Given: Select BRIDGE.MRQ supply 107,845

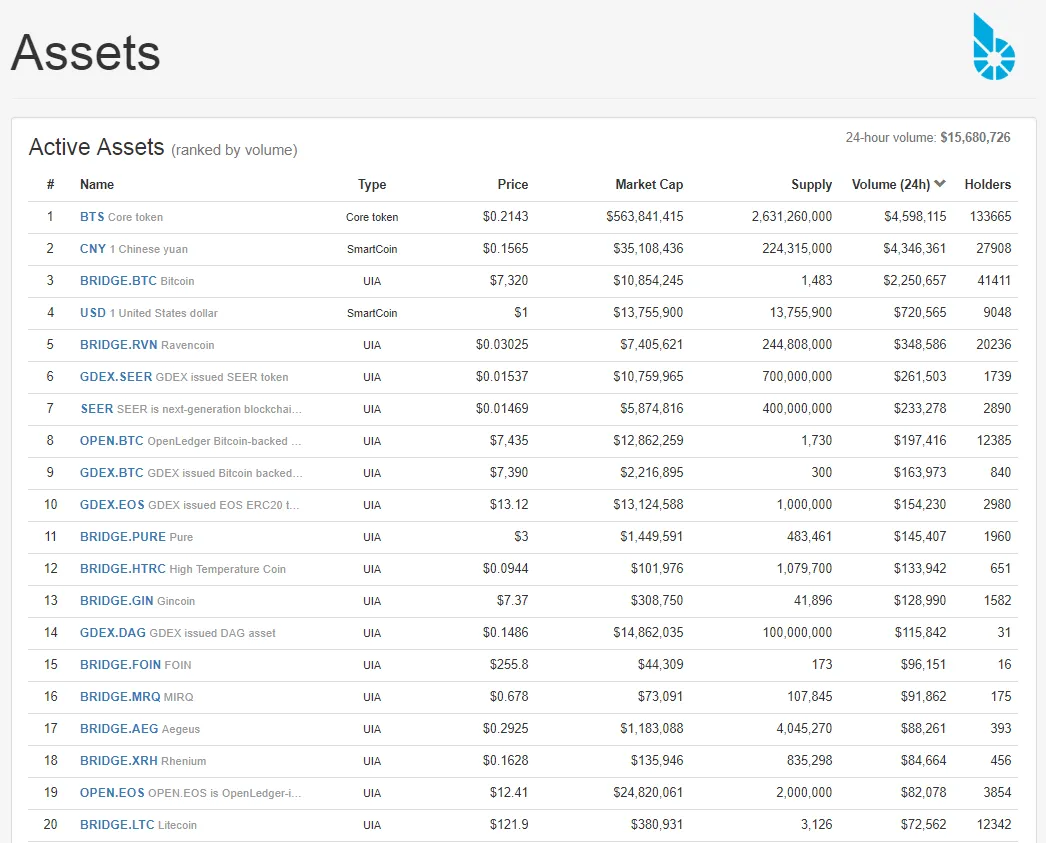Looking at the screenshot, I should [810, 697].
